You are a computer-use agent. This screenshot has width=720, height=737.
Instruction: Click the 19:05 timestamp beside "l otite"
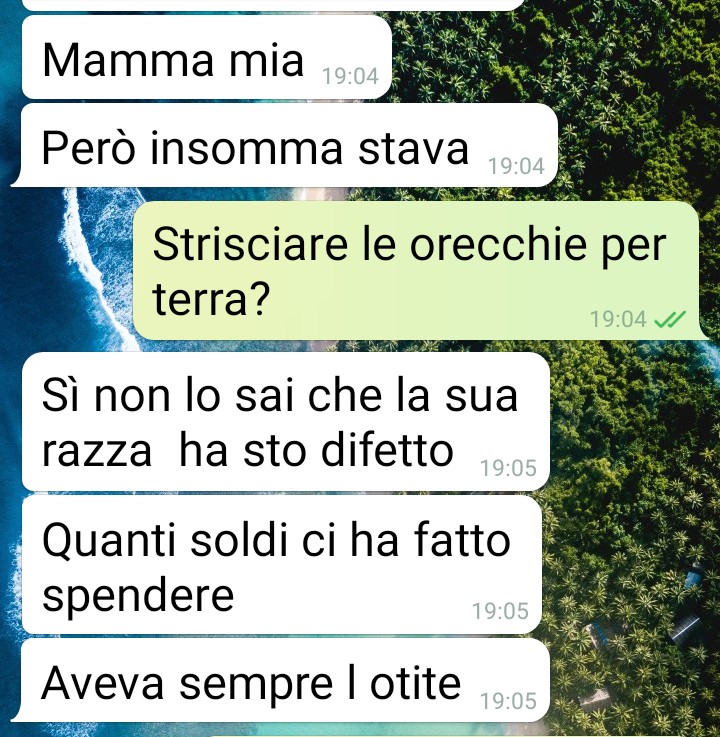508,701
